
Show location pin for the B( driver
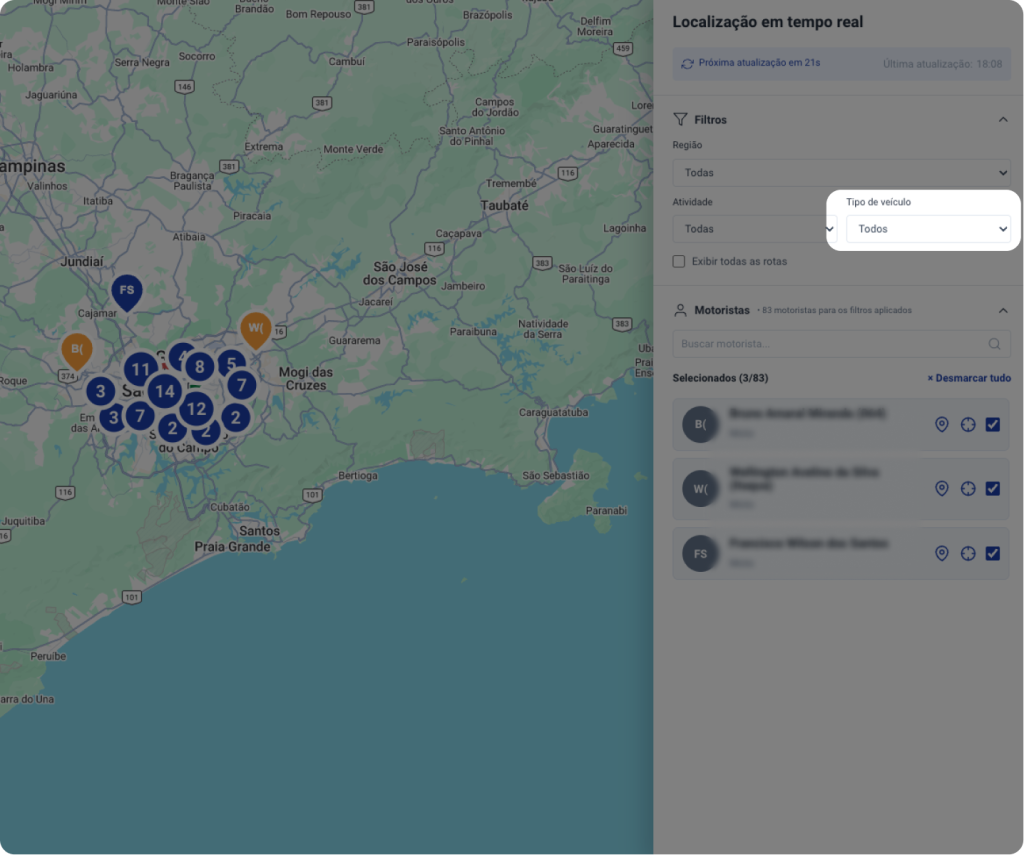pos(942,425)
